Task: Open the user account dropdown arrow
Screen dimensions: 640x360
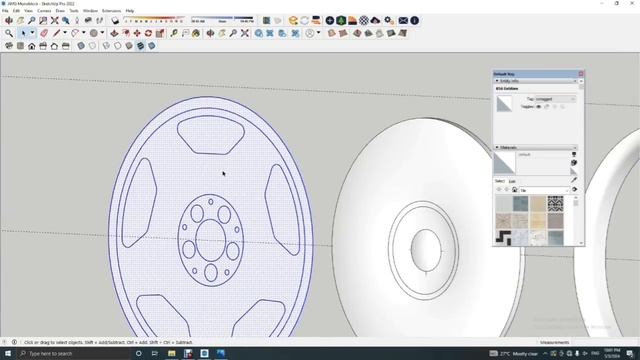Action: tap(318, 33)
